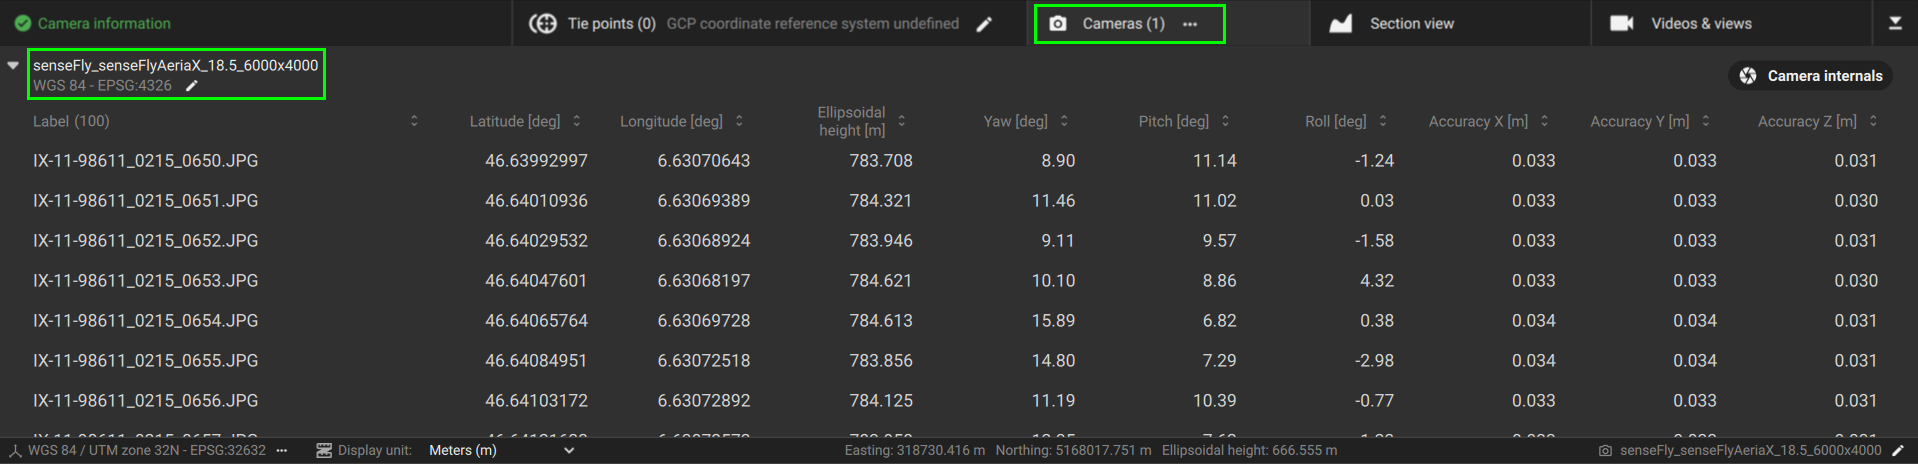Switch to the Tie points (0) tab
The image size is (1918, 464).
coord(610,23)
